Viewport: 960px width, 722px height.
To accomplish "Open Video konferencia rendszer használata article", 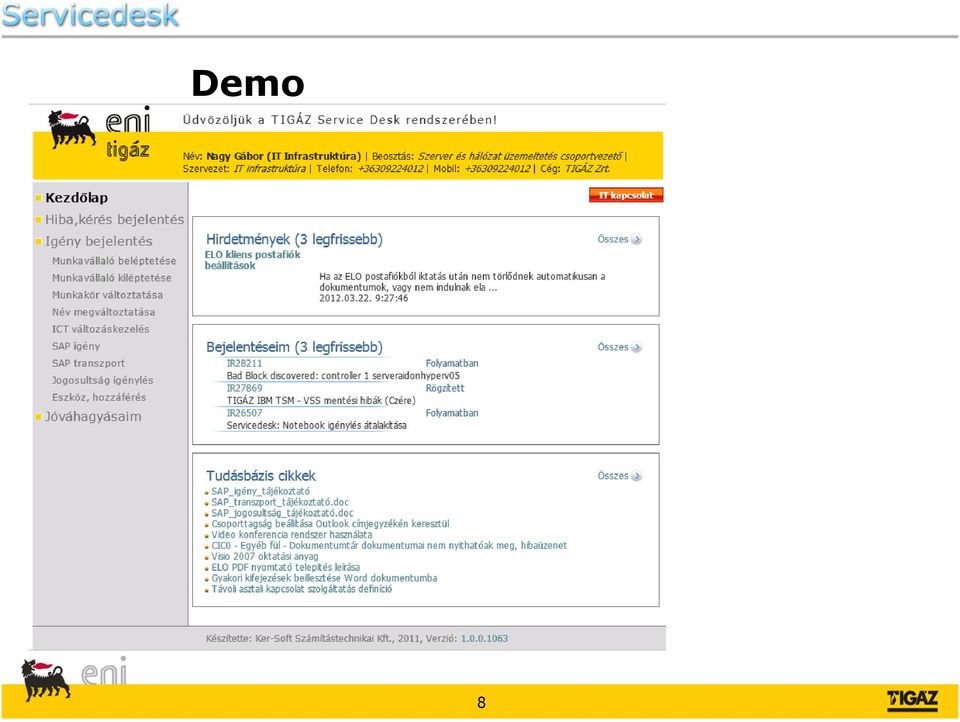I will [x=291, y=535].
